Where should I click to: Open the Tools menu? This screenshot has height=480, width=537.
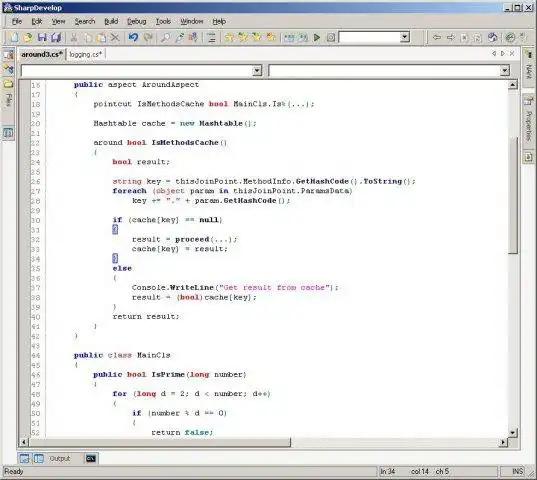click(x=163, y=22)
